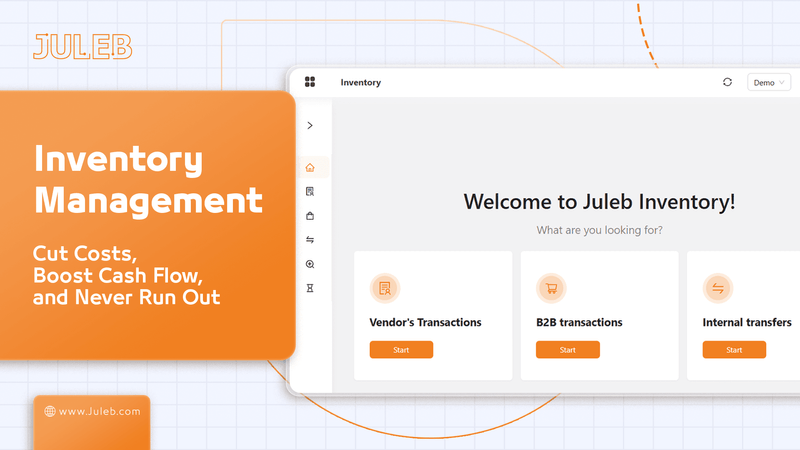Screen dimensions: 800x450
Task: Open the transfers arrows sidebar icon
Action: (310, 240)
